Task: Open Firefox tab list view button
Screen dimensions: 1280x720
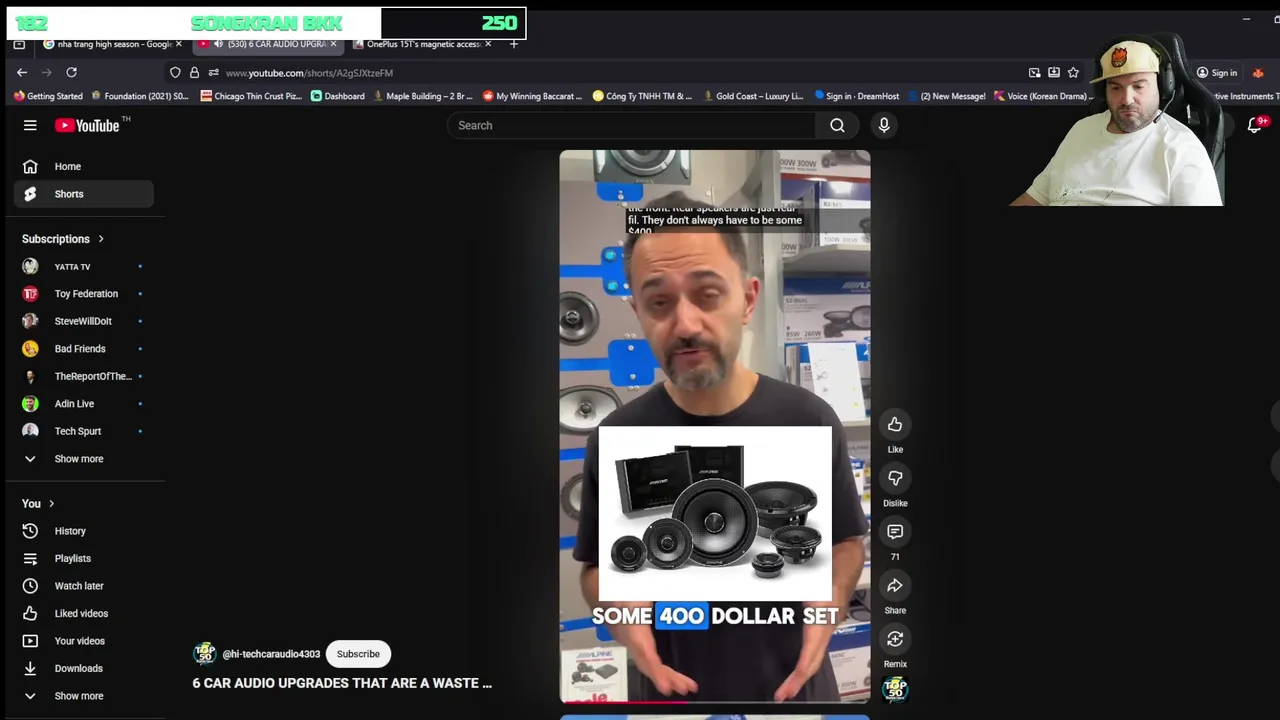Action: (19, 44)
